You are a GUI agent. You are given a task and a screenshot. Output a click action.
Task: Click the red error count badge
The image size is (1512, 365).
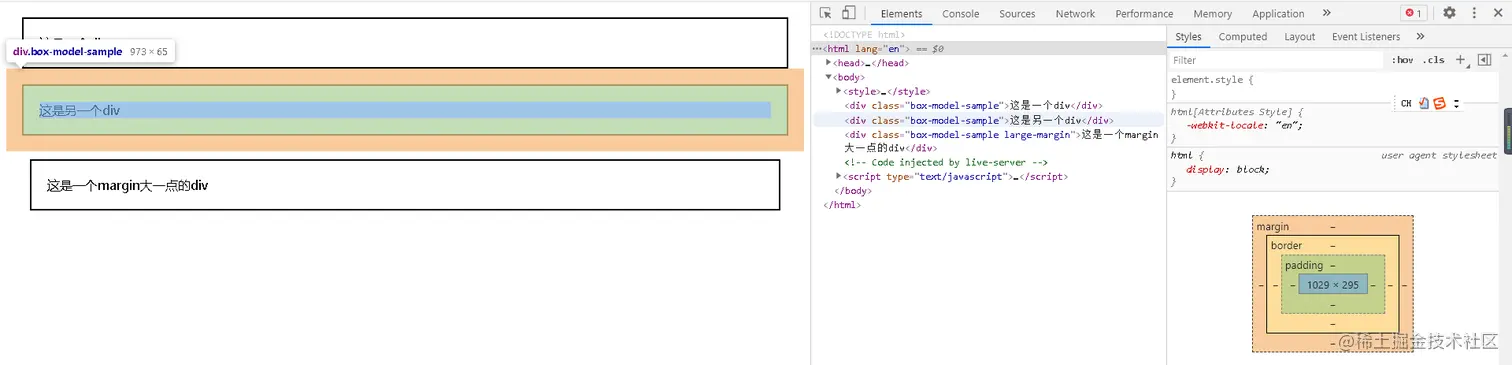1413,13
